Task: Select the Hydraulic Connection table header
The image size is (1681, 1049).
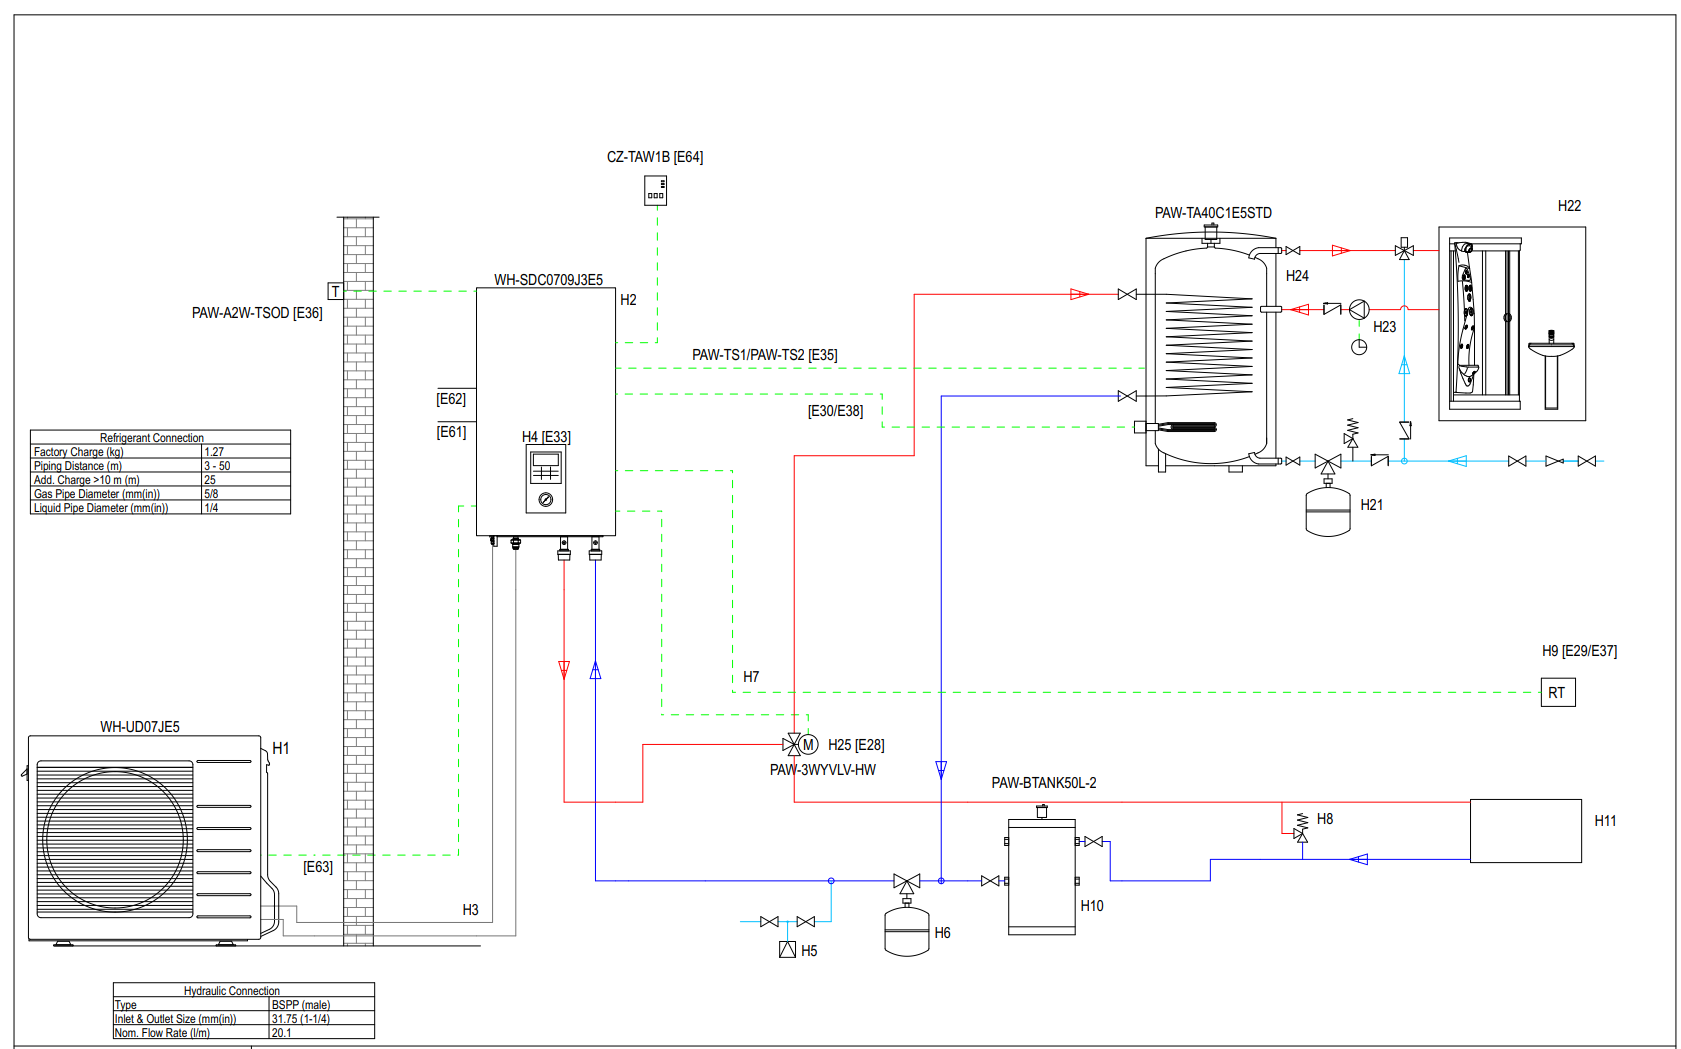Action: tap(232, 990)
